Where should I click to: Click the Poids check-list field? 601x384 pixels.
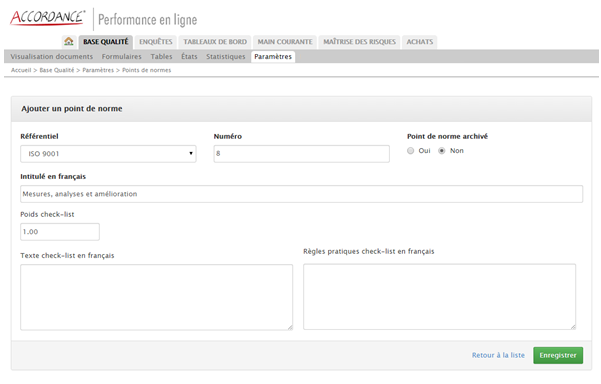tap(60, 232)
